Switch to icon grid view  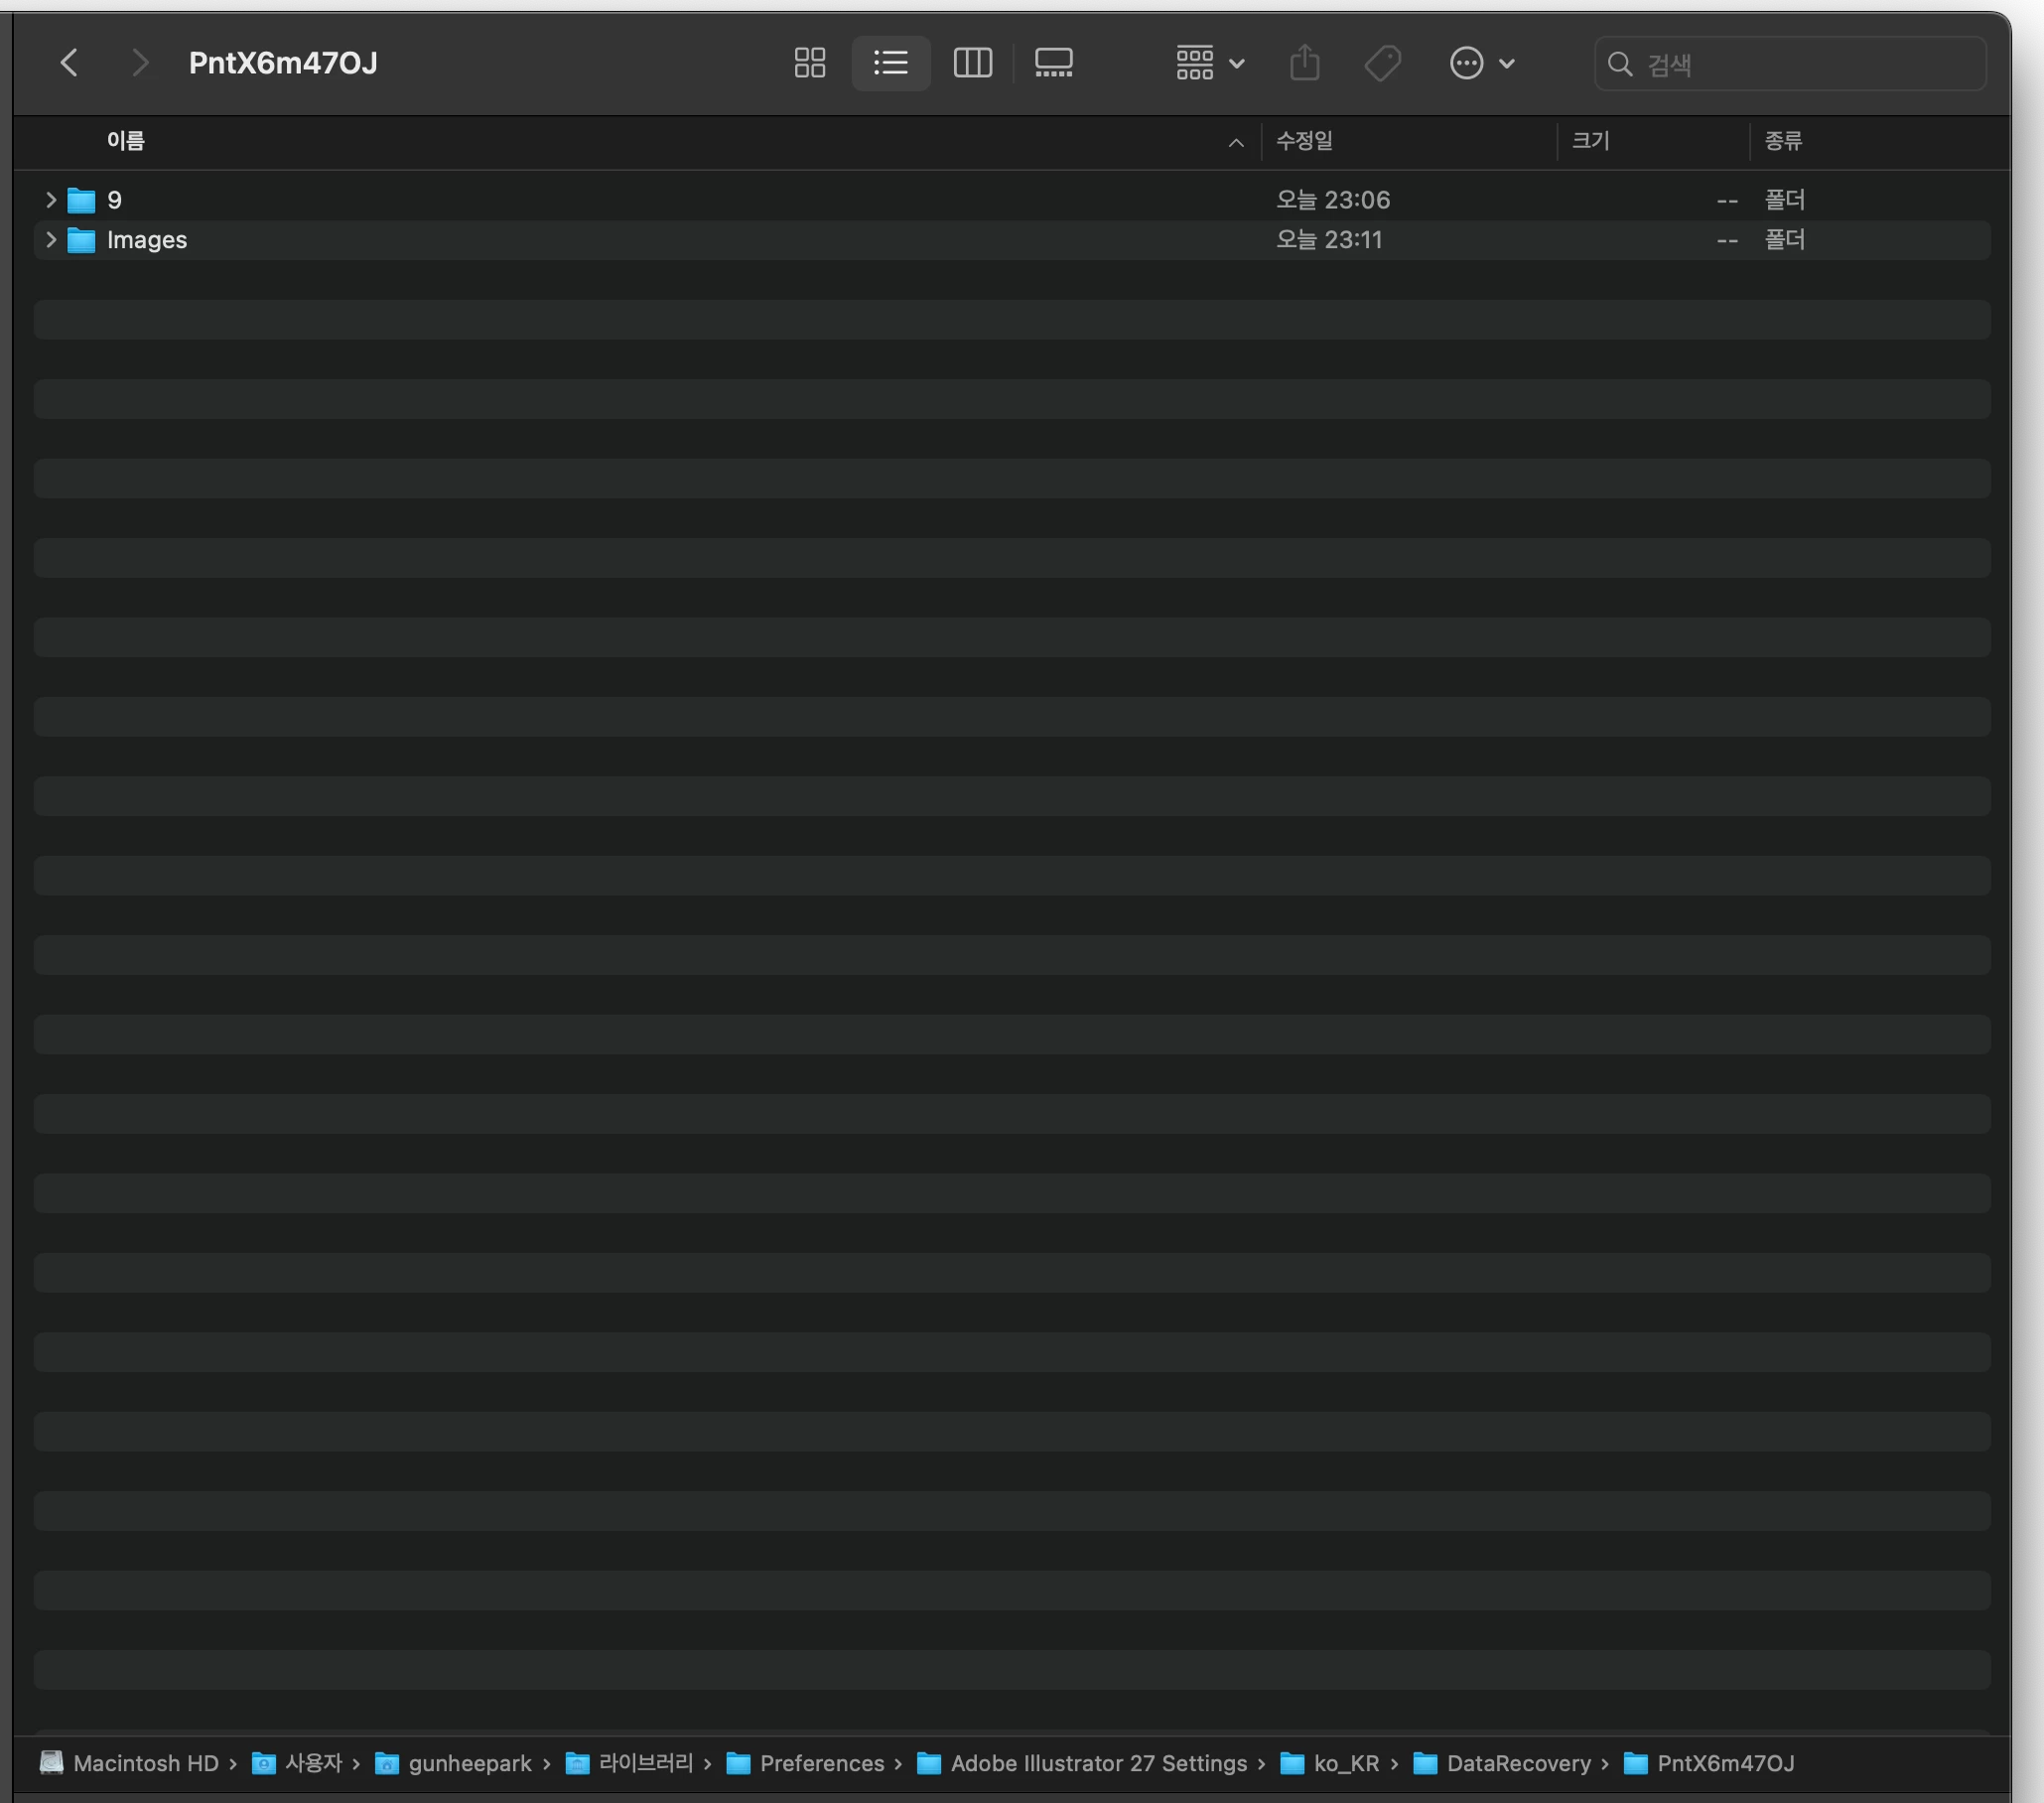[x=809, y=63]
